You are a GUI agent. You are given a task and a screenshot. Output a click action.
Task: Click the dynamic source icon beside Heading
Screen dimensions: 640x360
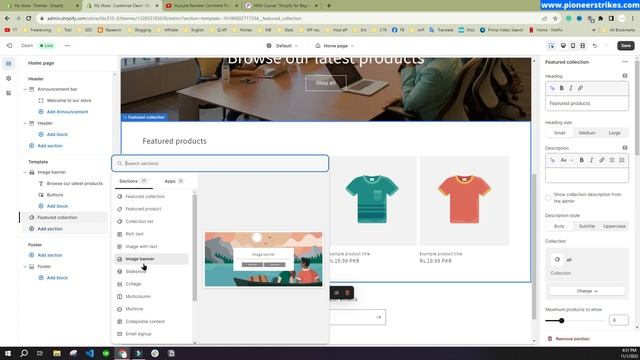(x=625, y=76)
